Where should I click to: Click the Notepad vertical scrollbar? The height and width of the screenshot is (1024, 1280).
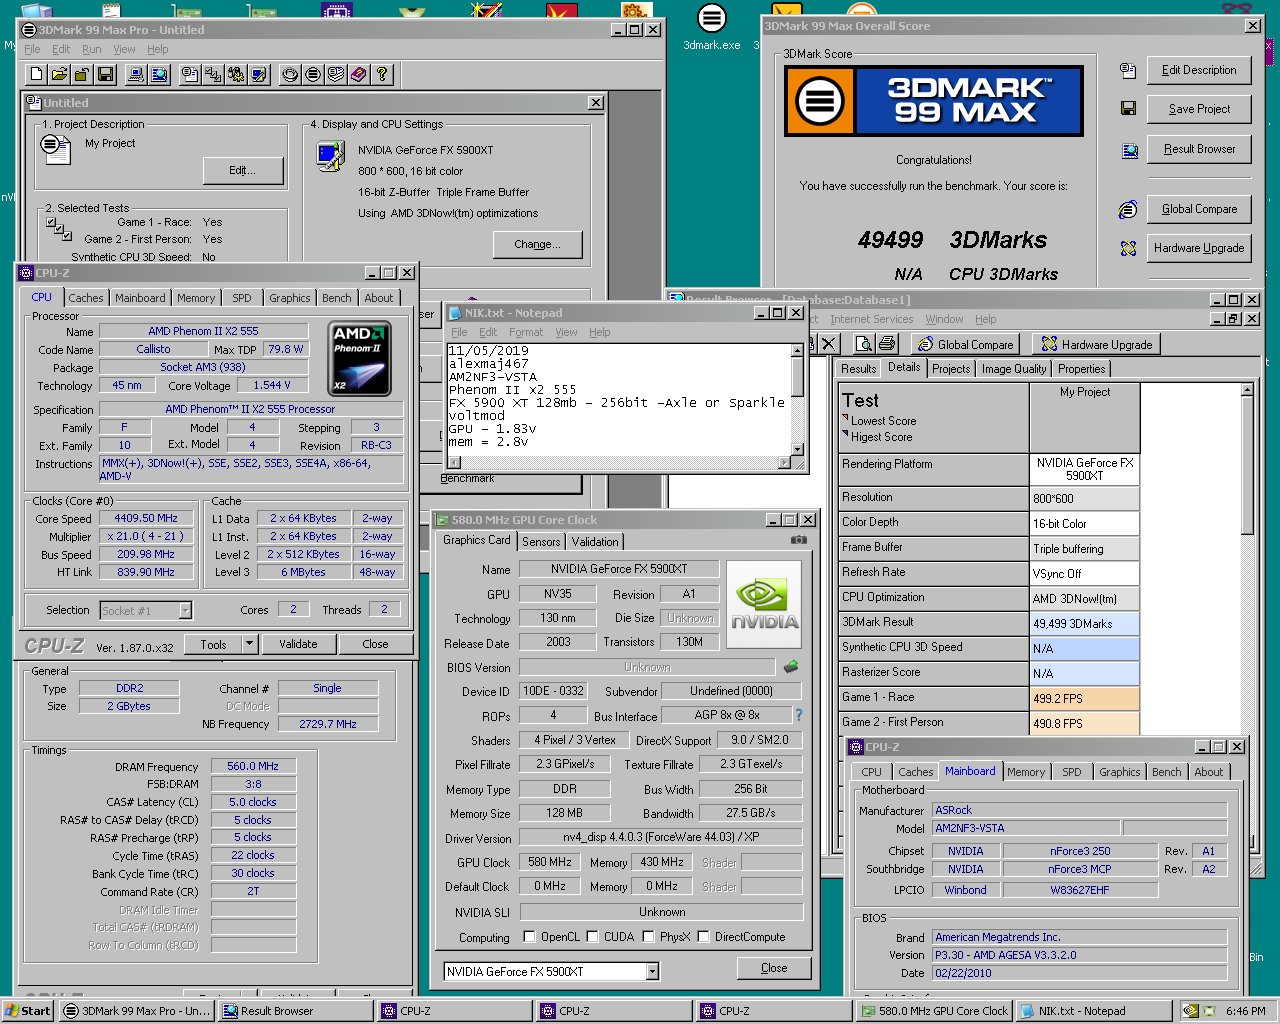pos(797,400)
